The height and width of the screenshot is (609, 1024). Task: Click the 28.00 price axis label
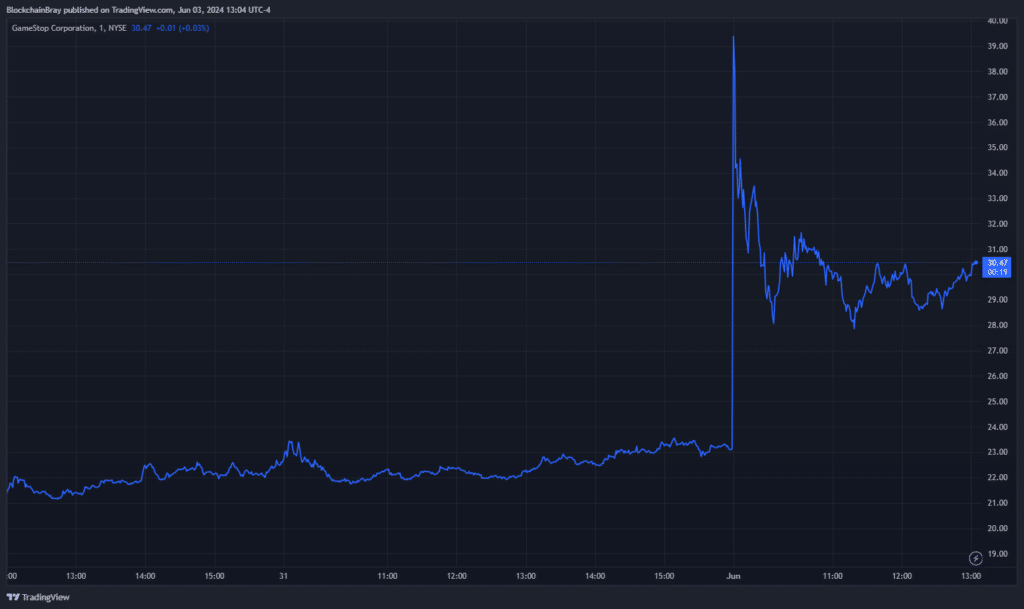tap(997, 325)
